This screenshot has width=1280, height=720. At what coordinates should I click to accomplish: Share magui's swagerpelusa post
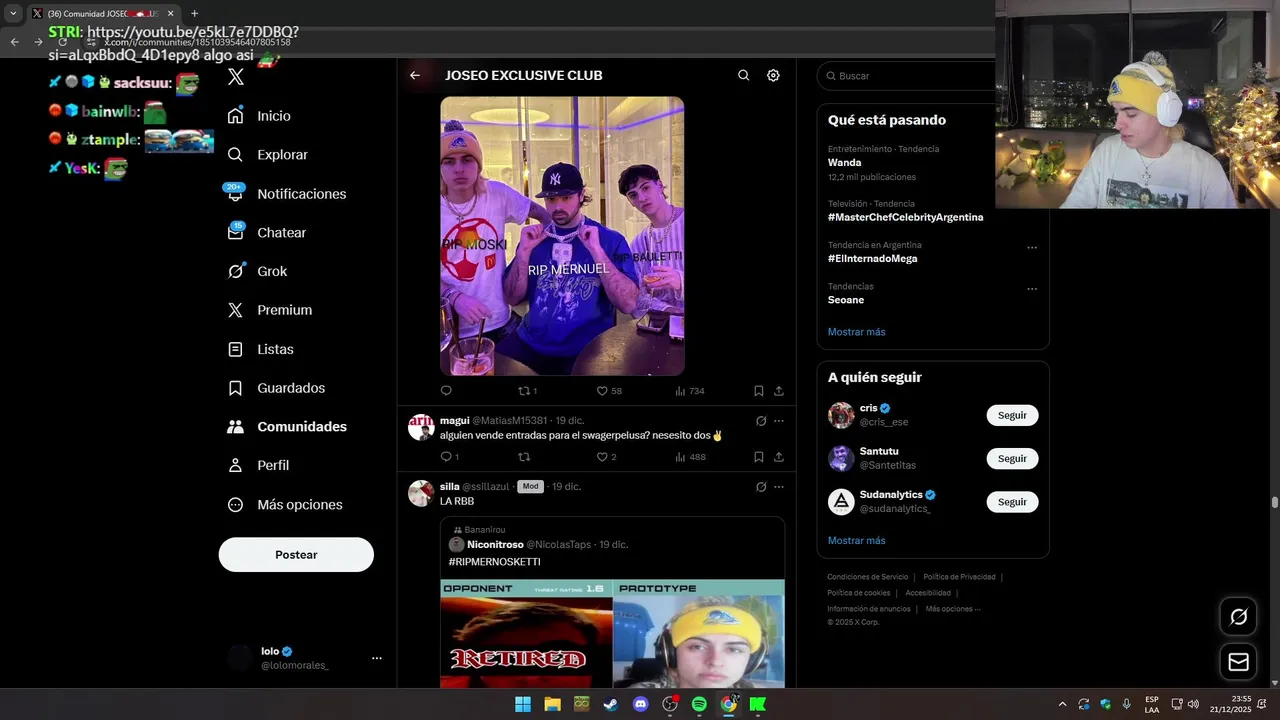click(x=779, y=457)
